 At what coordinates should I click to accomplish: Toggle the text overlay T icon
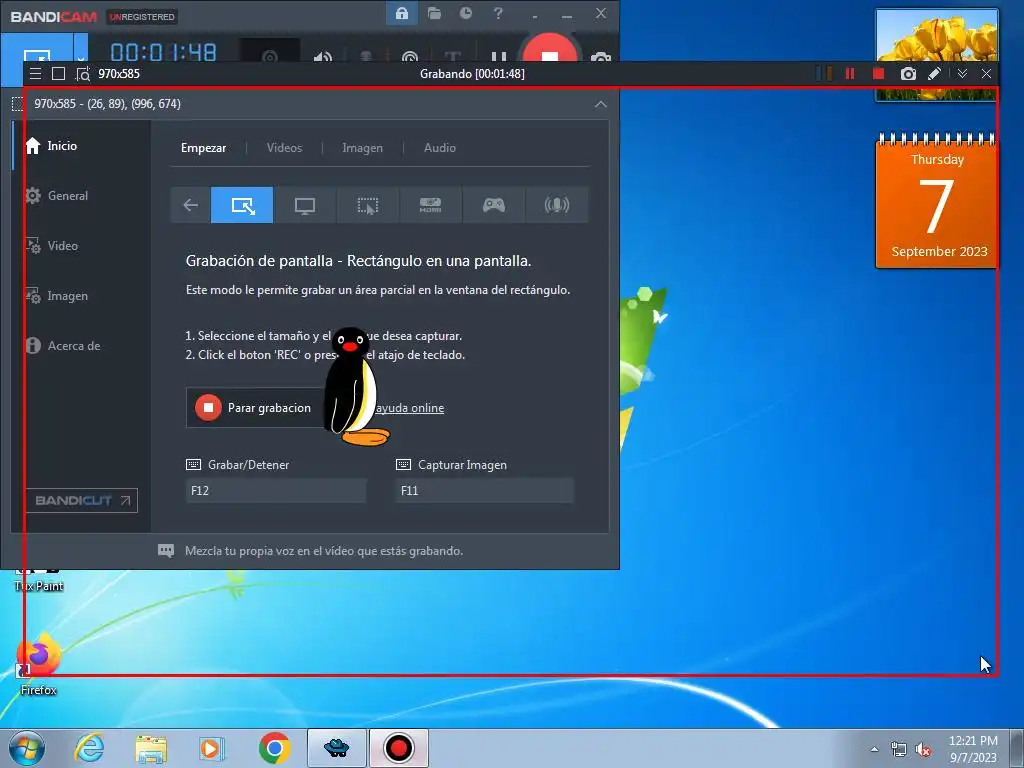click(x=452, y=57)
